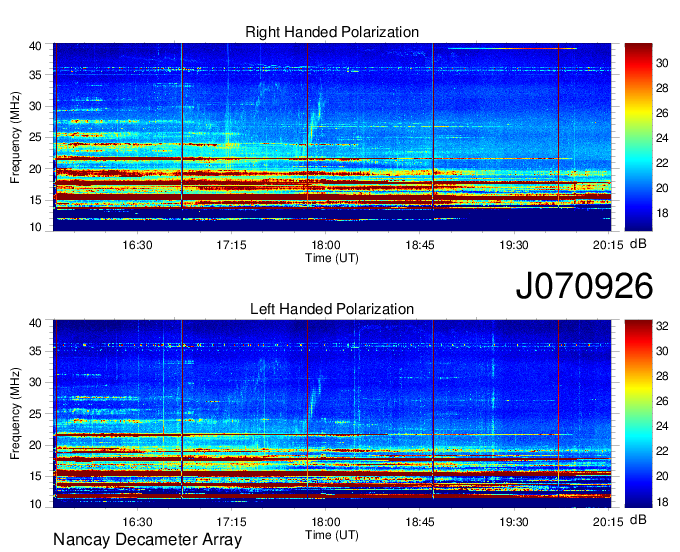Click the 26 dB mark on Left Handed colorbar

point(662,401)
